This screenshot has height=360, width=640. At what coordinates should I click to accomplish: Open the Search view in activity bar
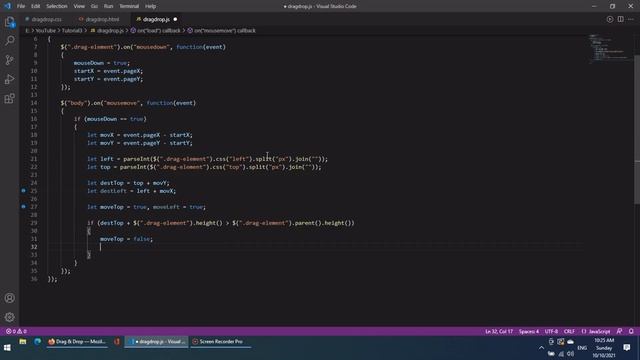pyautogui.click(x=9, y=40)
